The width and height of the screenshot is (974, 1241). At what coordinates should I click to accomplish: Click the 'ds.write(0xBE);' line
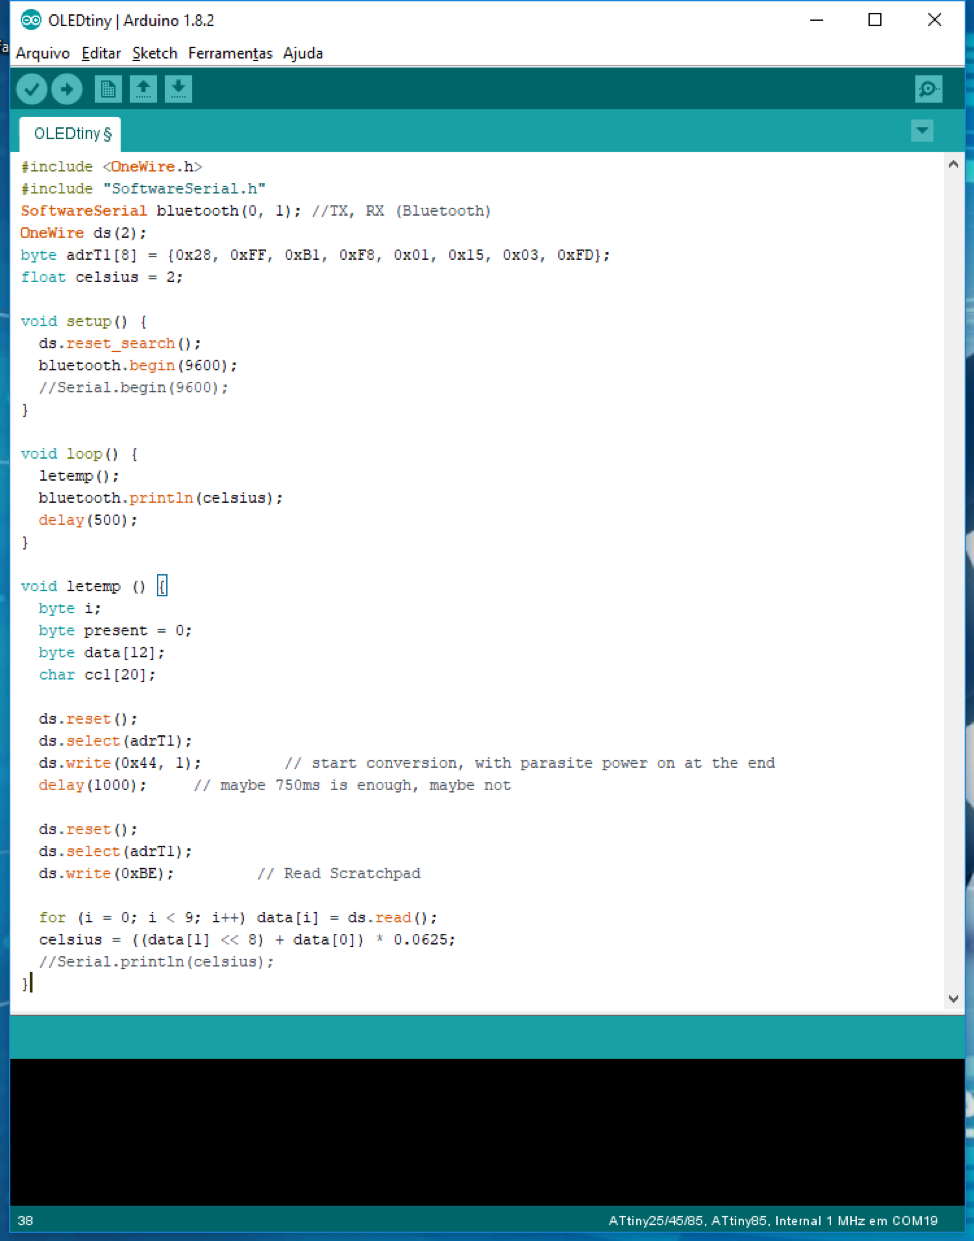106,873
